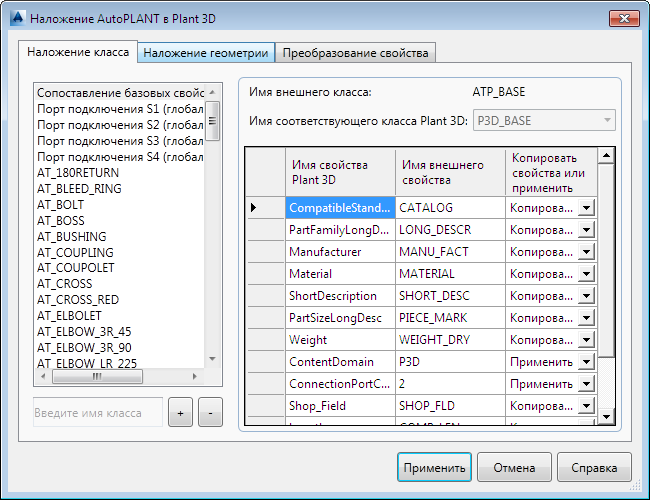The height and width of the screenshot is (500, 650).
Task: Add class with the plus button
Action: 180,413
